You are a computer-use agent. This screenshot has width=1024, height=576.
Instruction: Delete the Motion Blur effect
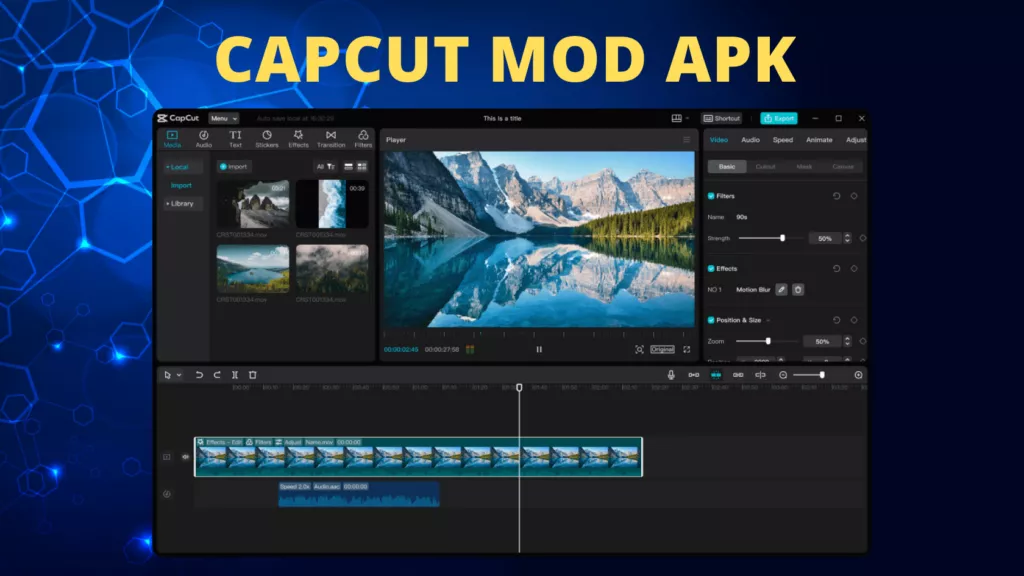(798, 289)
